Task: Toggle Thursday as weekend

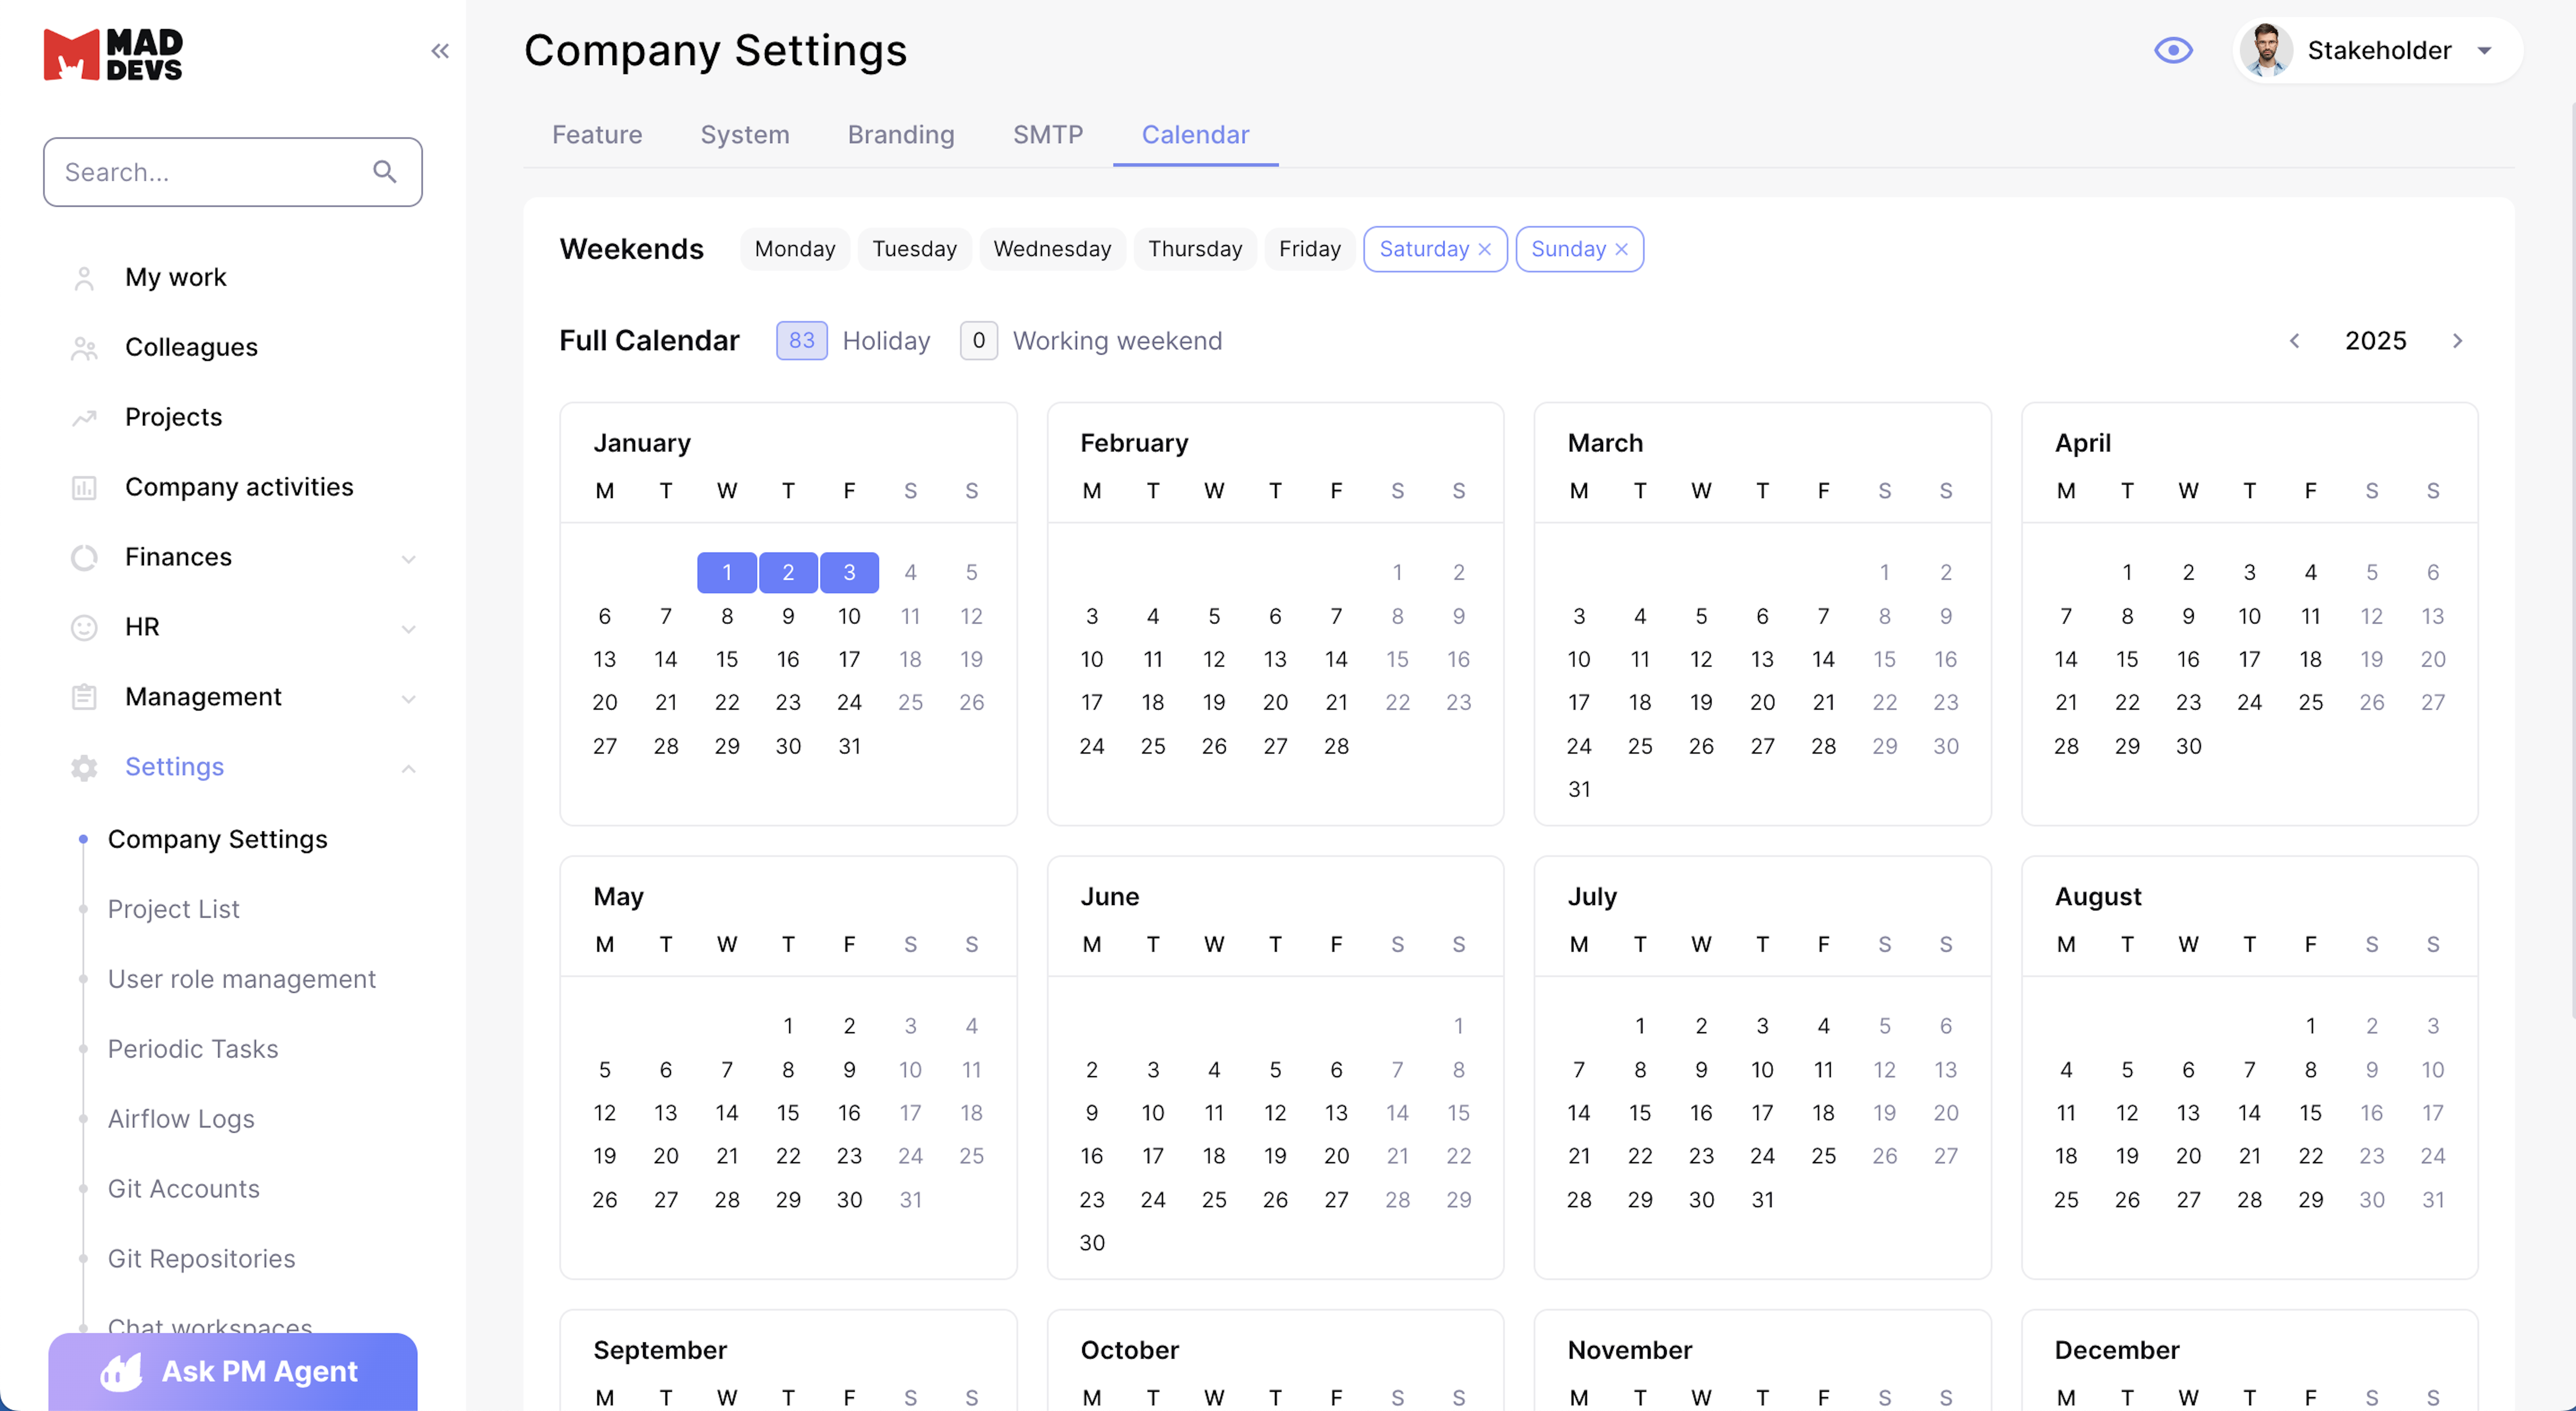Action: tap(1195, 249)
